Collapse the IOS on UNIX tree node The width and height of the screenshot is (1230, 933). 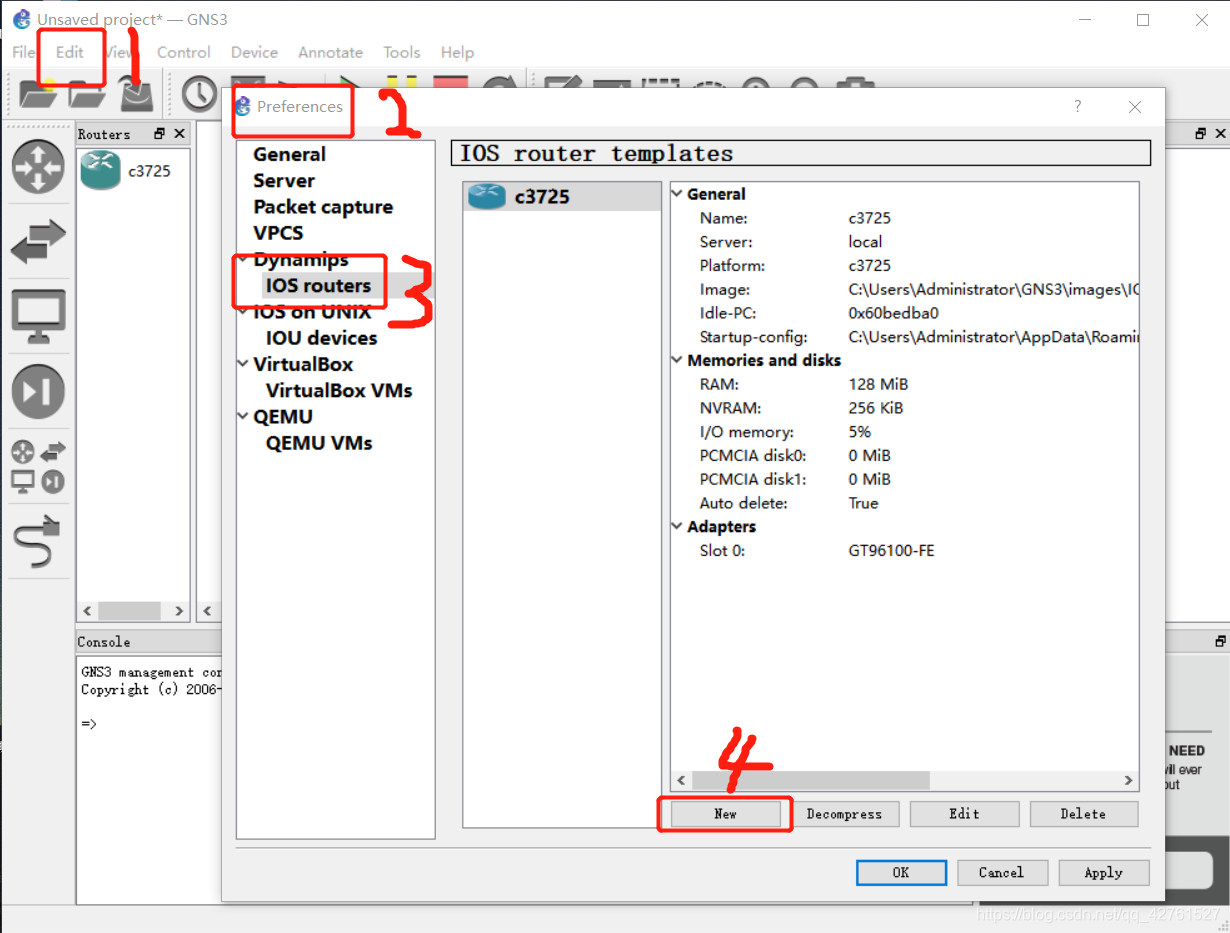[x=243, y=312]
